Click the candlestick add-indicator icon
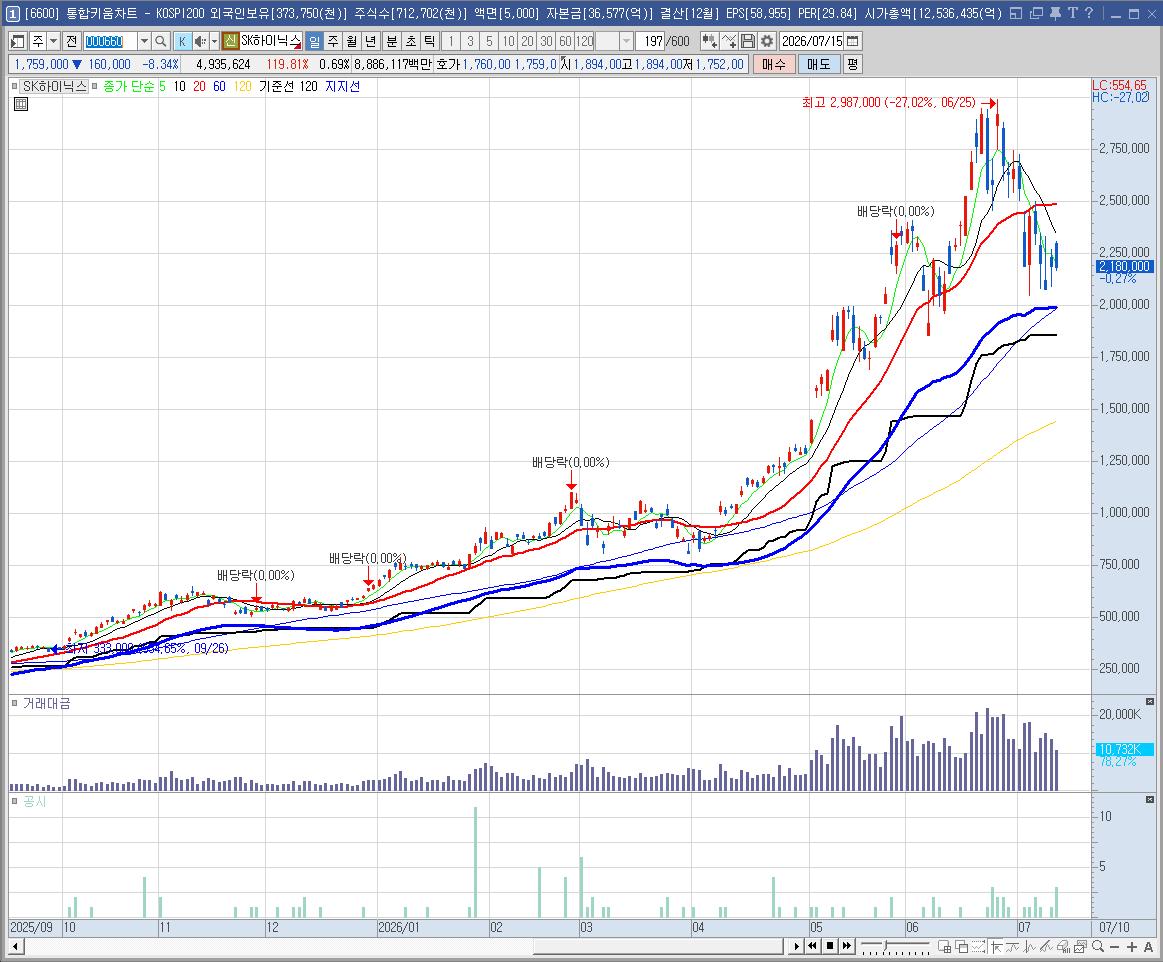1163x962 pixels. point(709,42)
